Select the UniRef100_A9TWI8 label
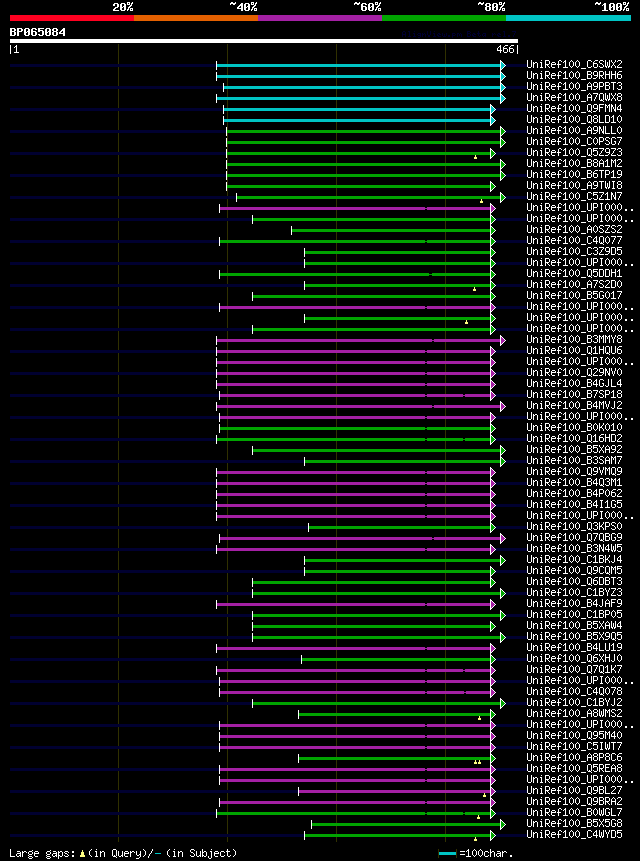This screenshot has height=861, width=640. click(x=574, y=186)
